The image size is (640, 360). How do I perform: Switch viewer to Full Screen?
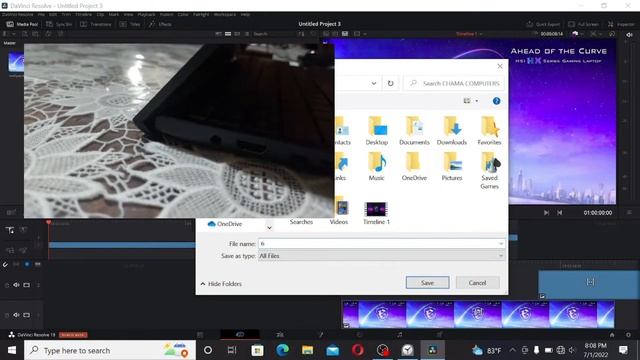click(x=583, y=24)
